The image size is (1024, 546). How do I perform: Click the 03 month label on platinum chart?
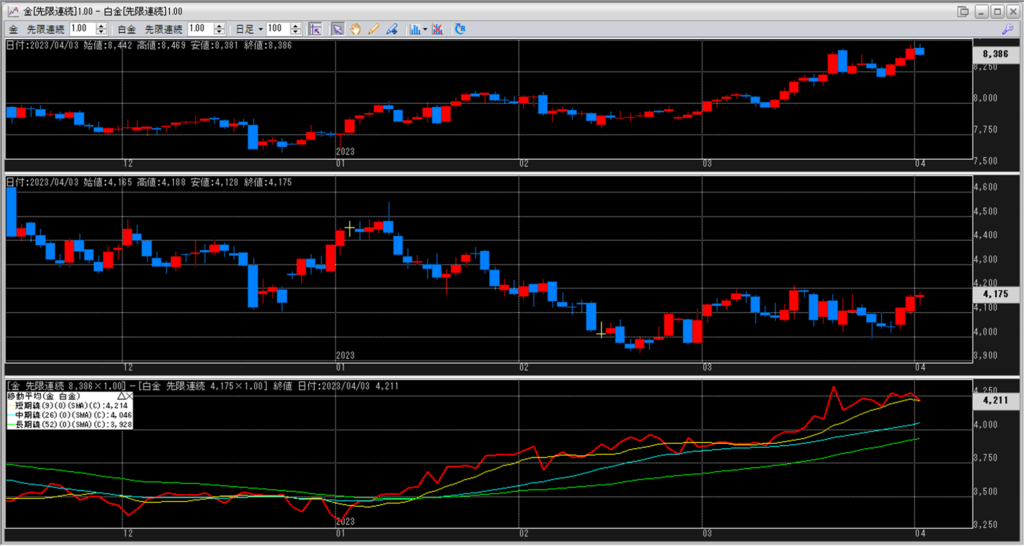[706, 367]
